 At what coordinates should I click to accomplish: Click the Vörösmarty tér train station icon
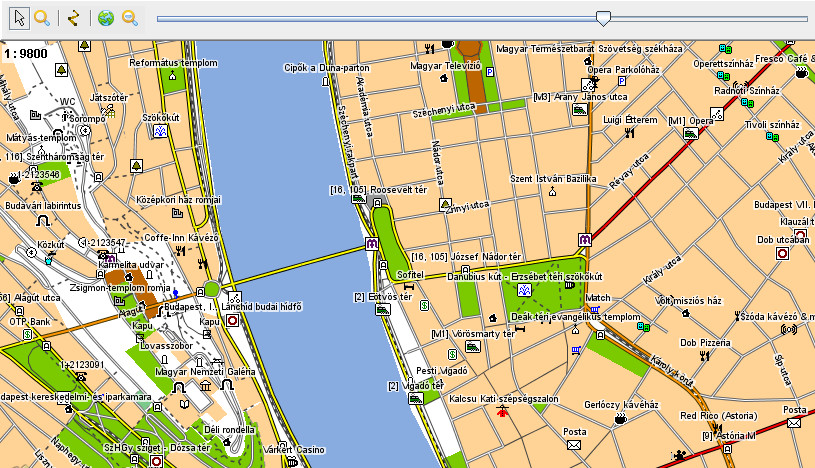pos(472,347)
